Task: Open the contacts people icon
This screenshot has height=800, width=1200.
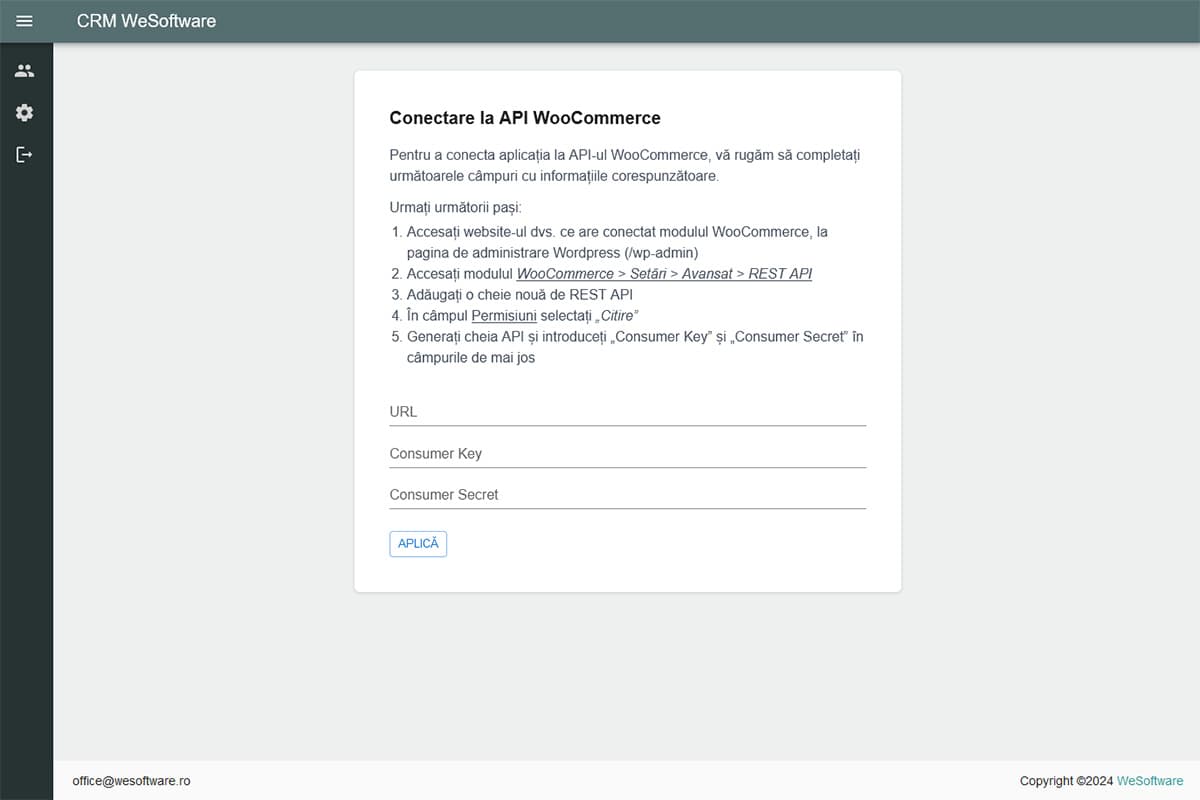Action: tap(24, 71)
